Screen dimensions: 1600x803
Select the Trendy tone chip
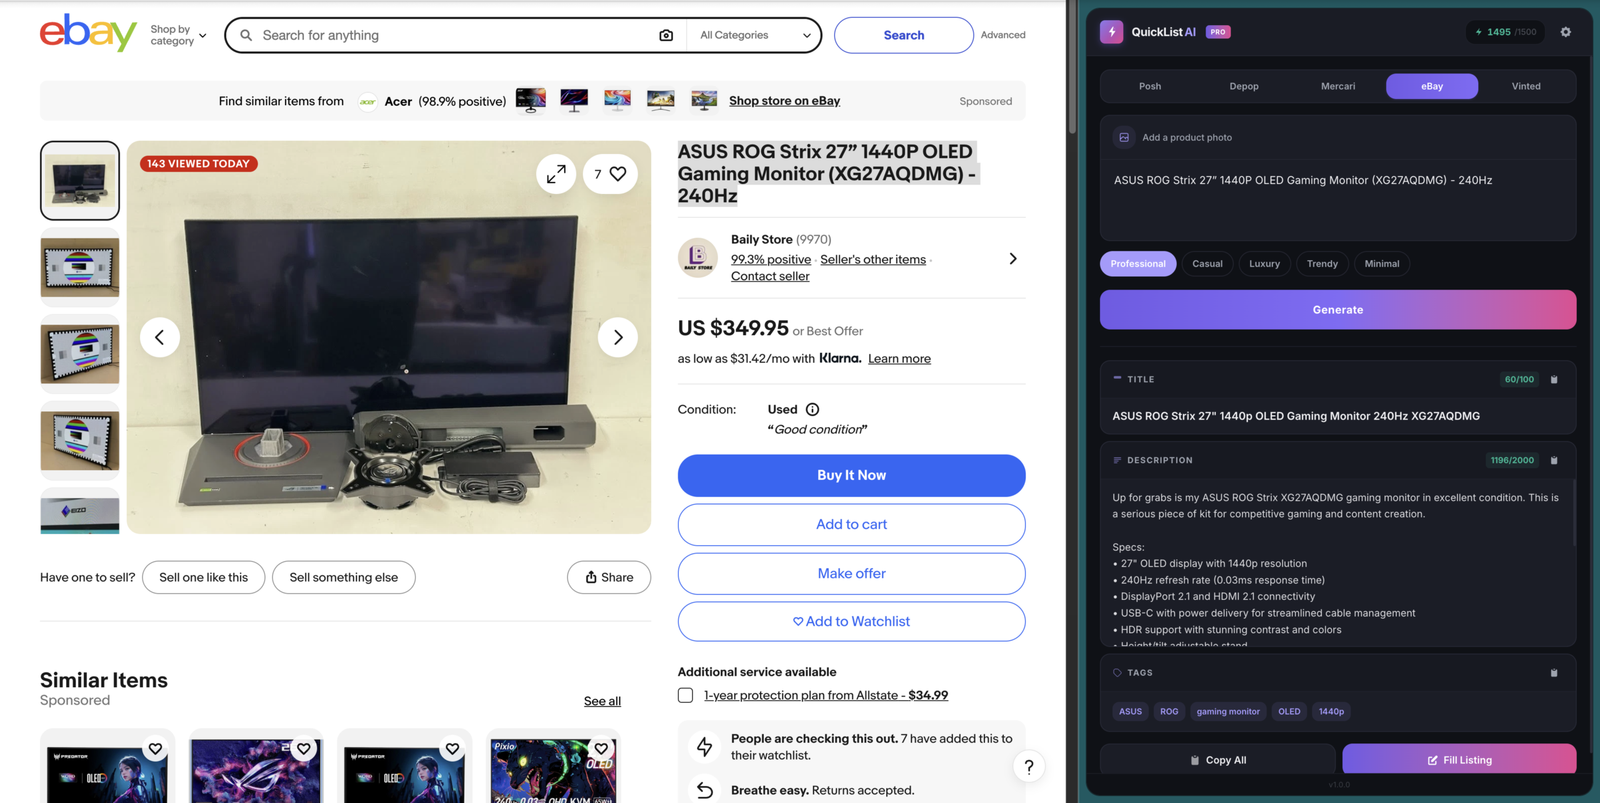[x=1322, y=264]
